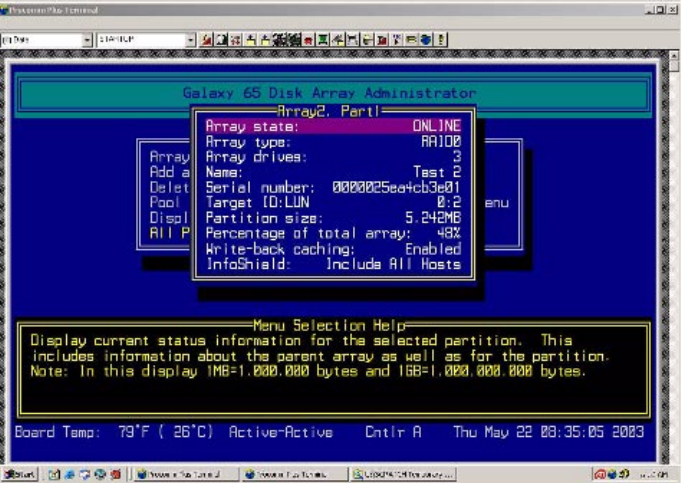Viewport: 681px width, 483px height.
Task: Click the Procomm Plus title bar icon
Action: [6, 9]
